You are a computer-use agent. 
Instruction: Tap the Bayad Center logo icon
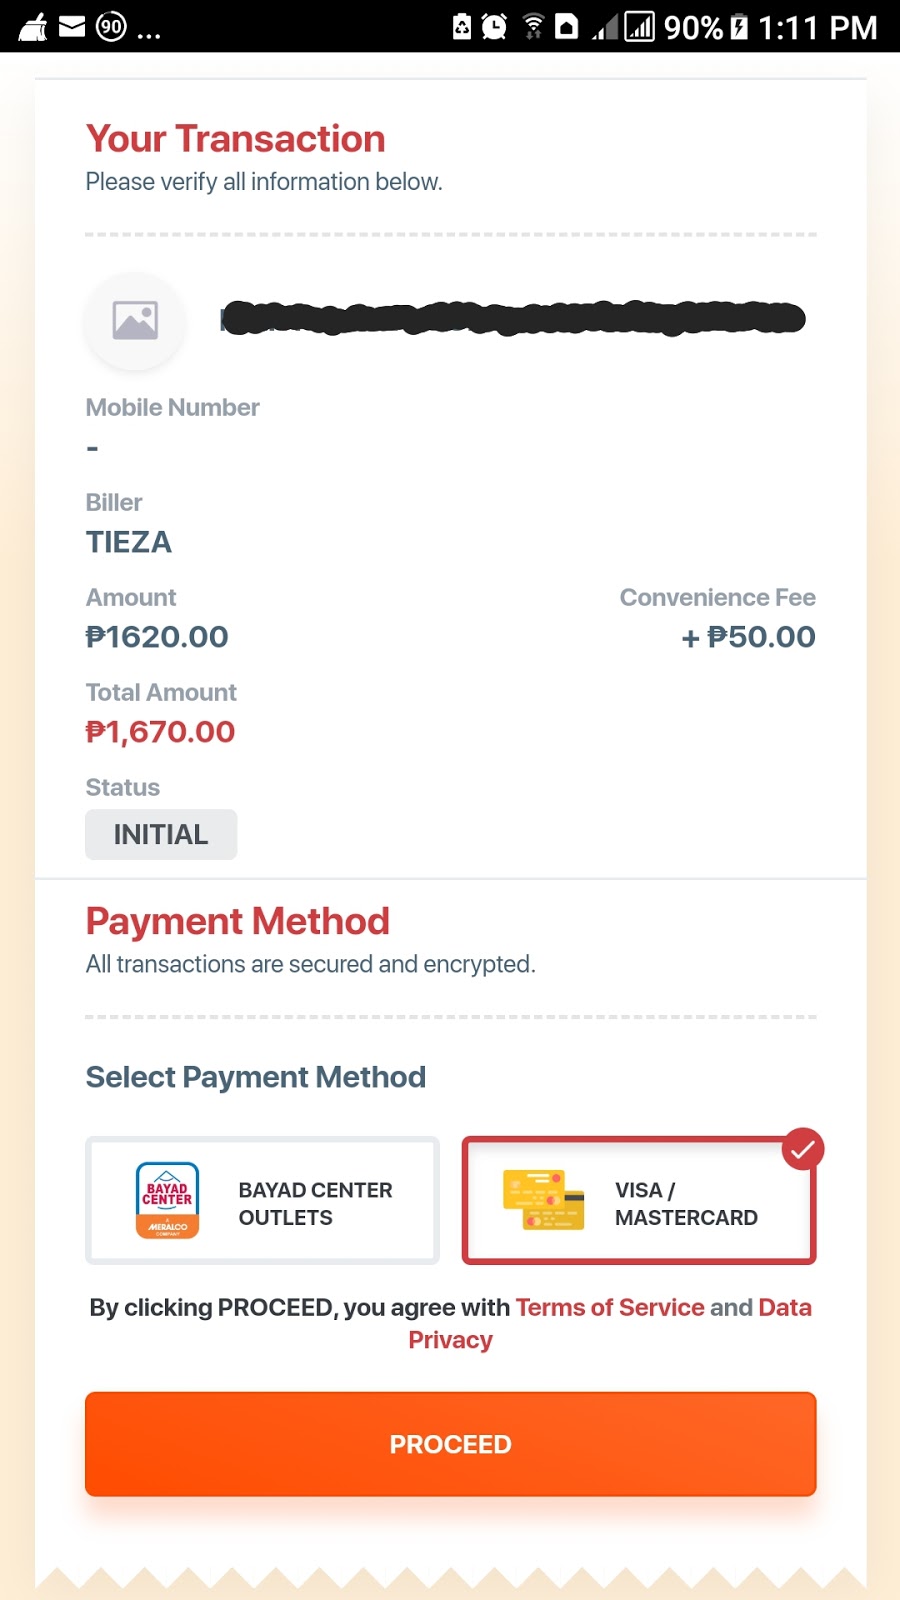(x=167, y=1200)
